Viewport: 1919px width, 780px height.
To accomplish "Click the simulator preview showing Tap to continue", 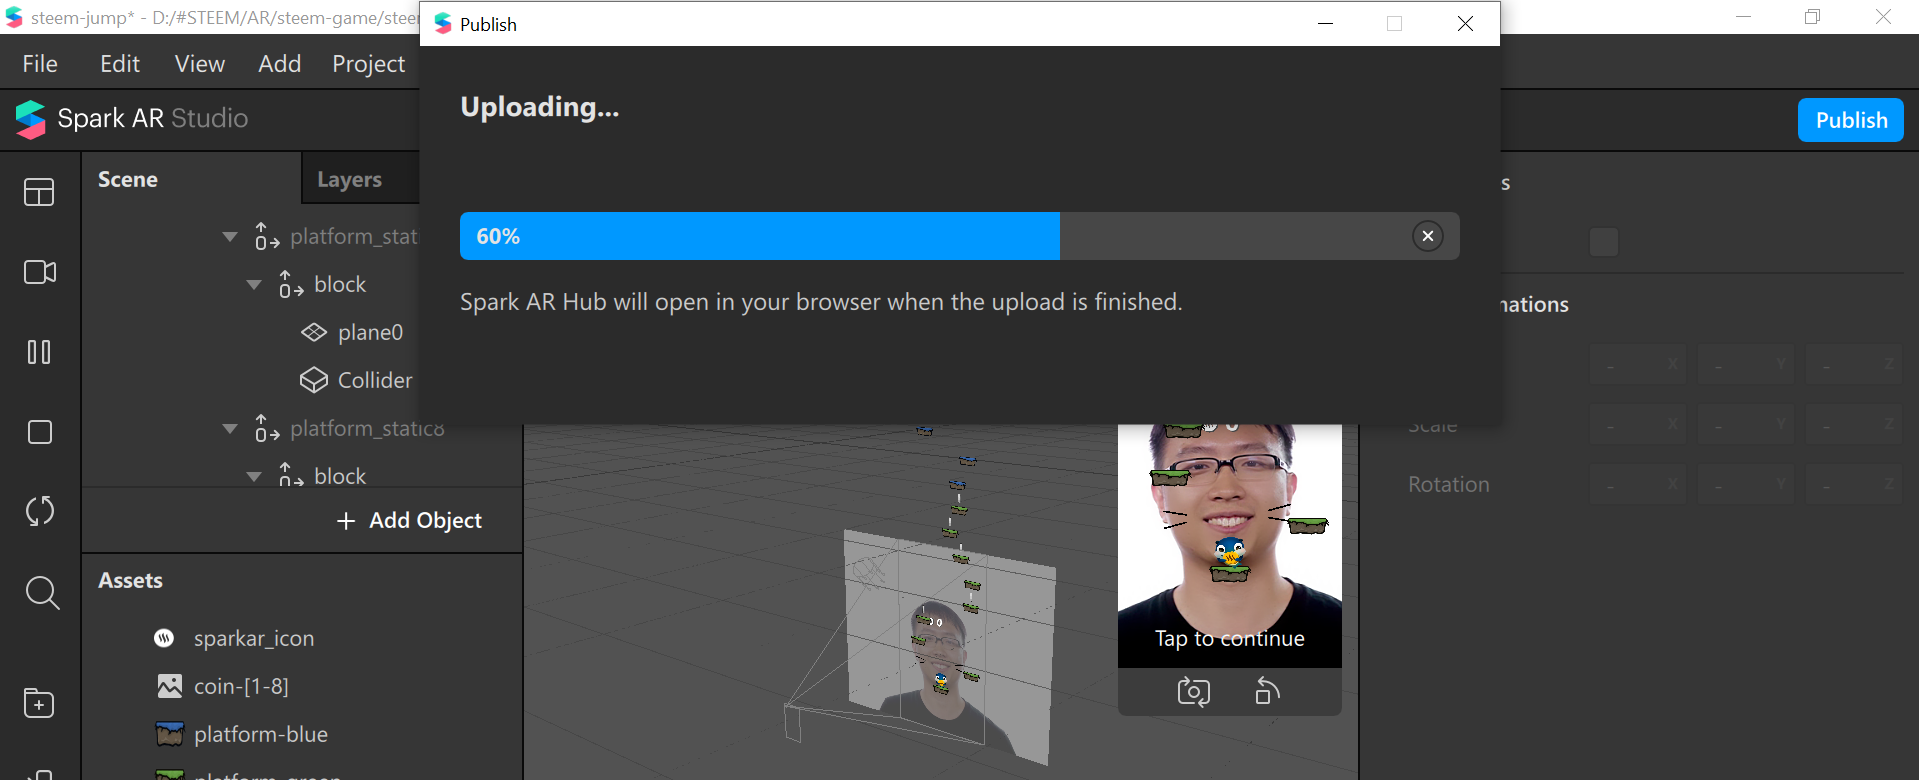I will tap(1229, 546).
